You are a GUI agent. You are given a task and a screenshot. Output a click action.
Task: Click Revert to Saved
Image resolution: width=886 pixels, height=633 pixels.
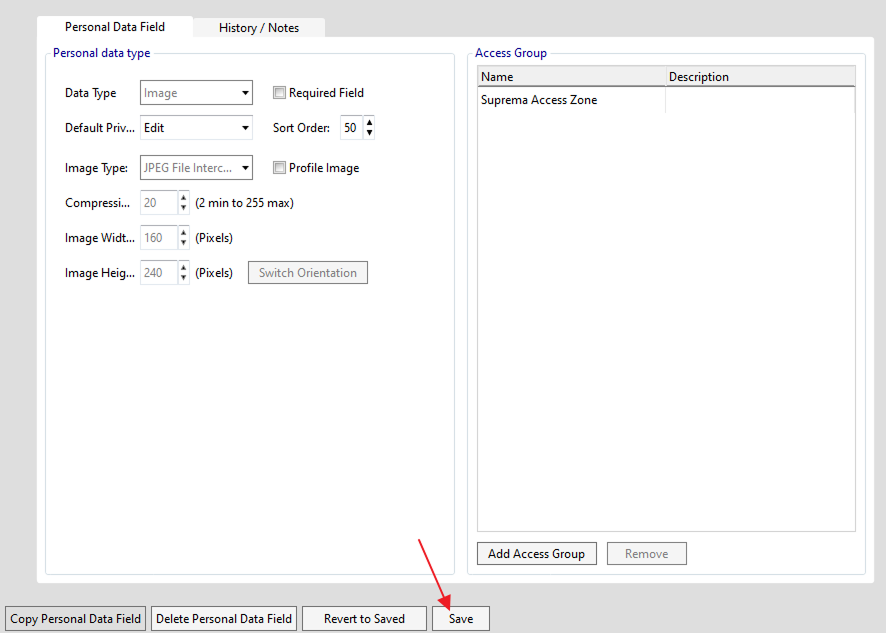click(x=364, y=619)
